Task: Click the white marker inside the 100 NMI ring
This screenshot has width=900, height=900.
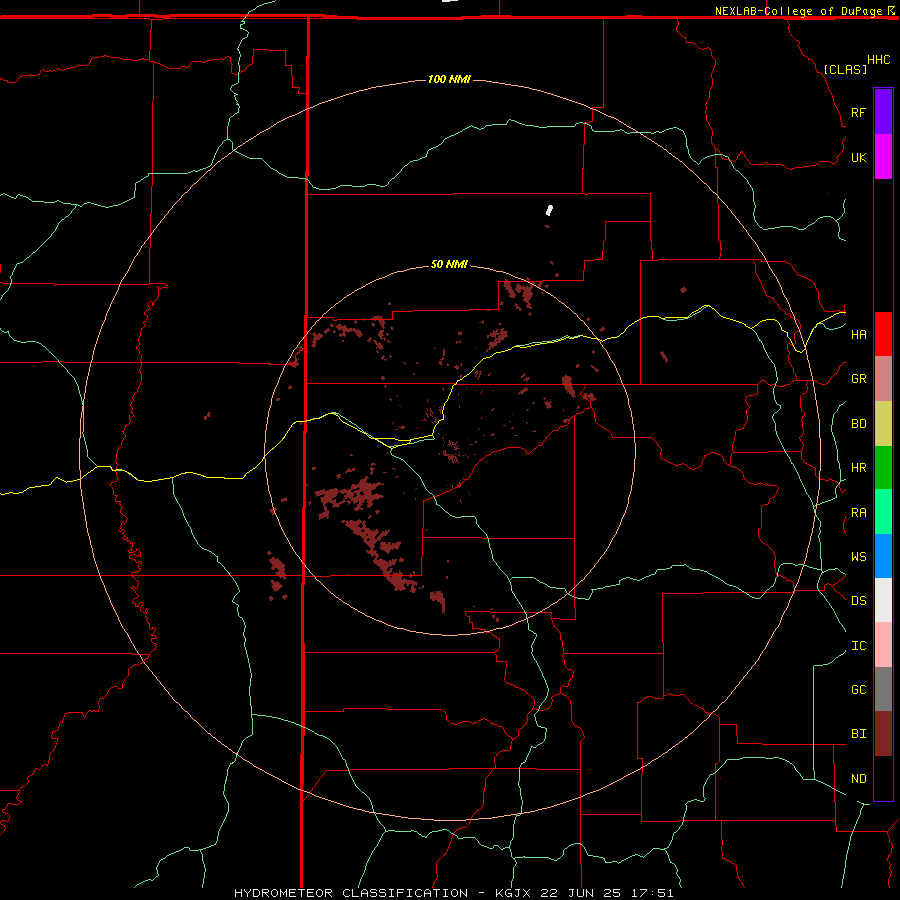Action: click(549, 211)
